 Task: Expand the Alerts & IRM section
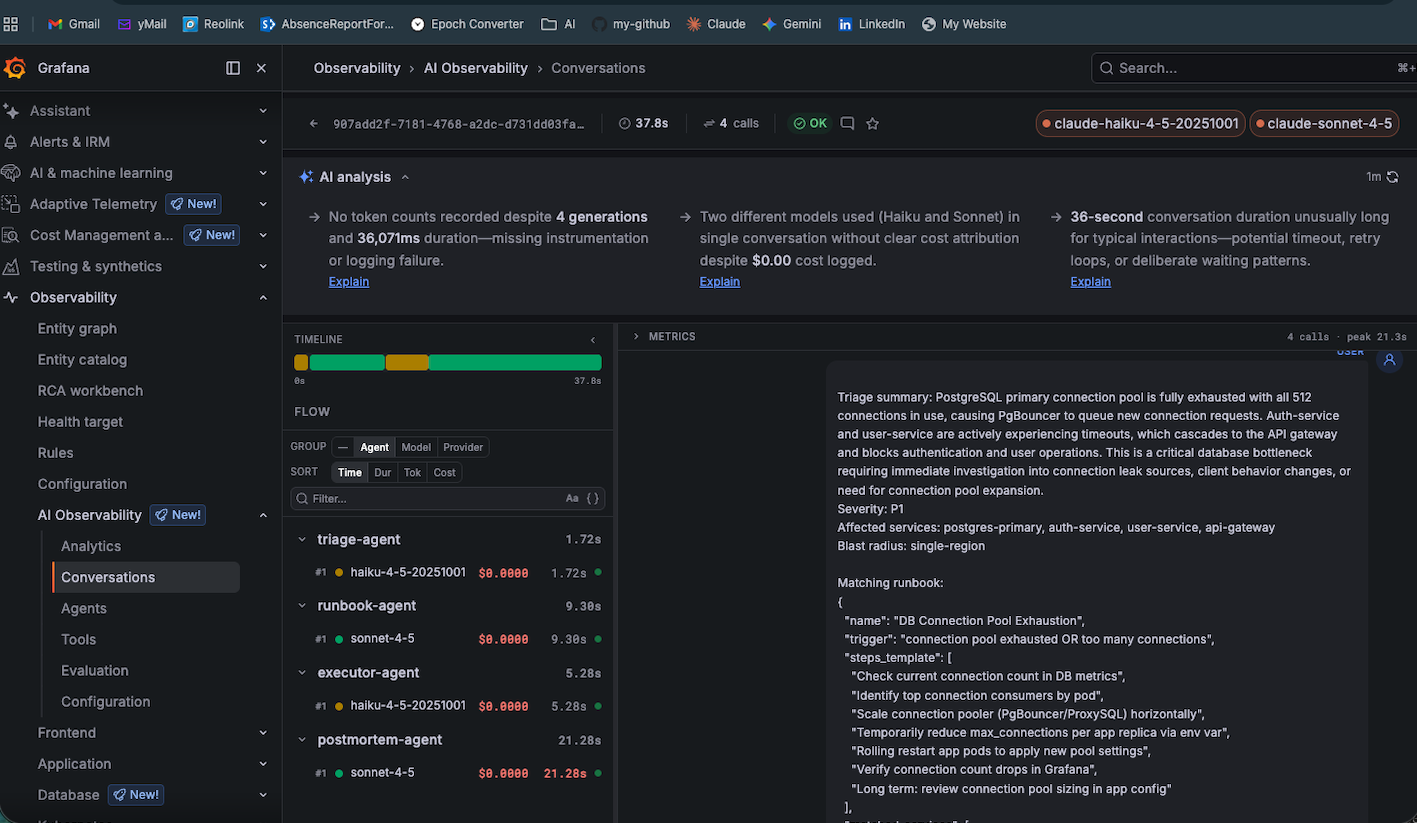[263, 142]
